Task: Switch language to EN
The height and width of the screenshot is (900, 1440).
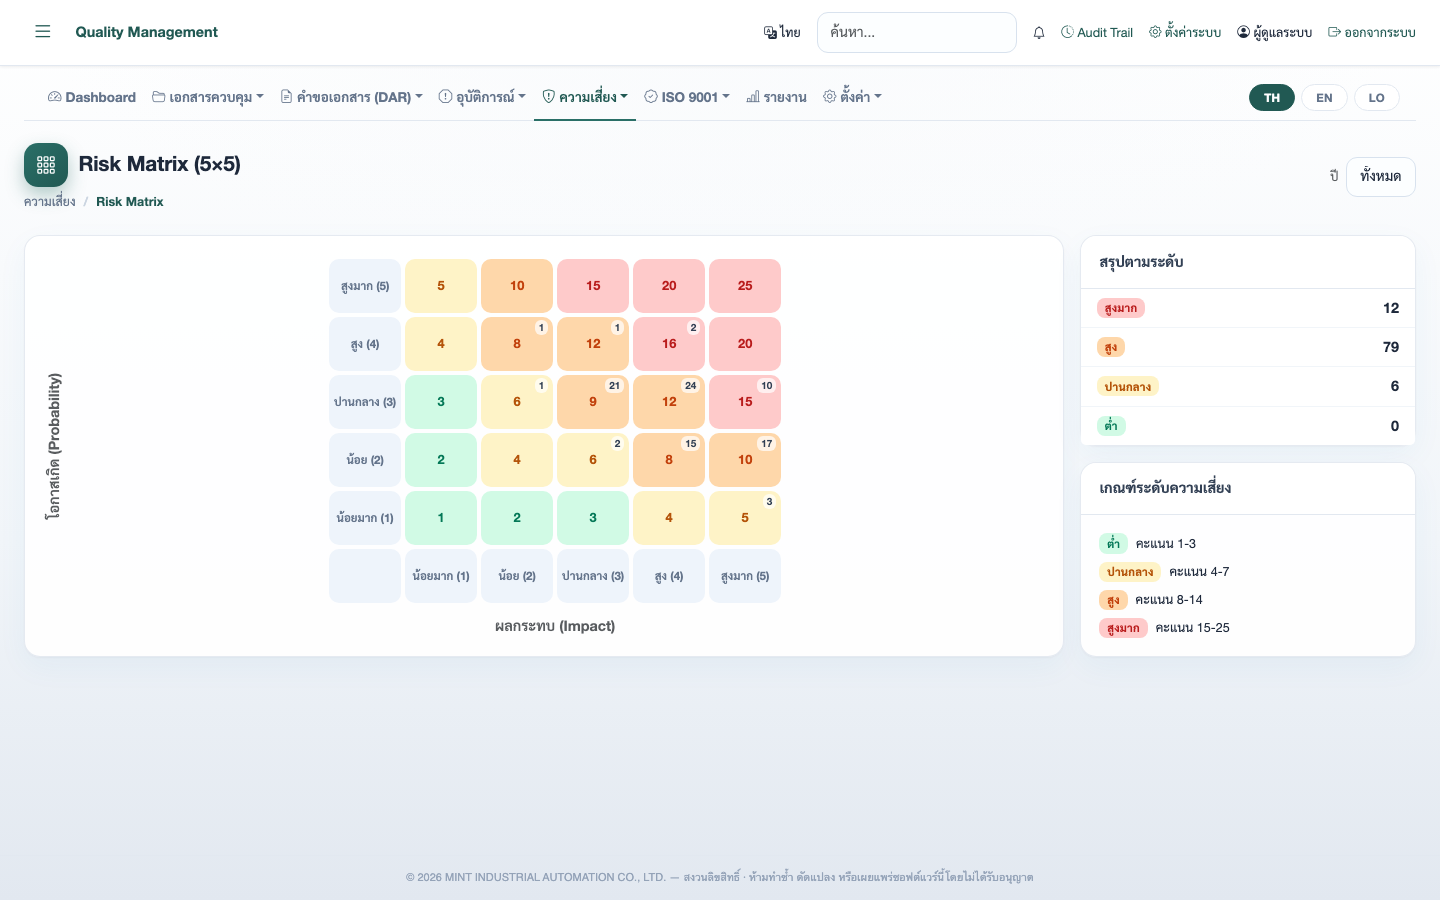Action: click(x=1324, y=98)
